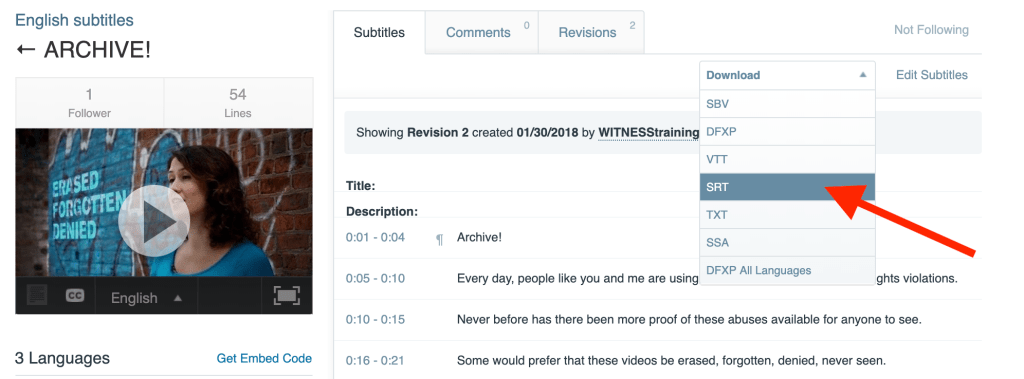1024x379 pixels.
Task: Click the 3 Languages heading
Action: pyautogui.click(x=62, y=358)
